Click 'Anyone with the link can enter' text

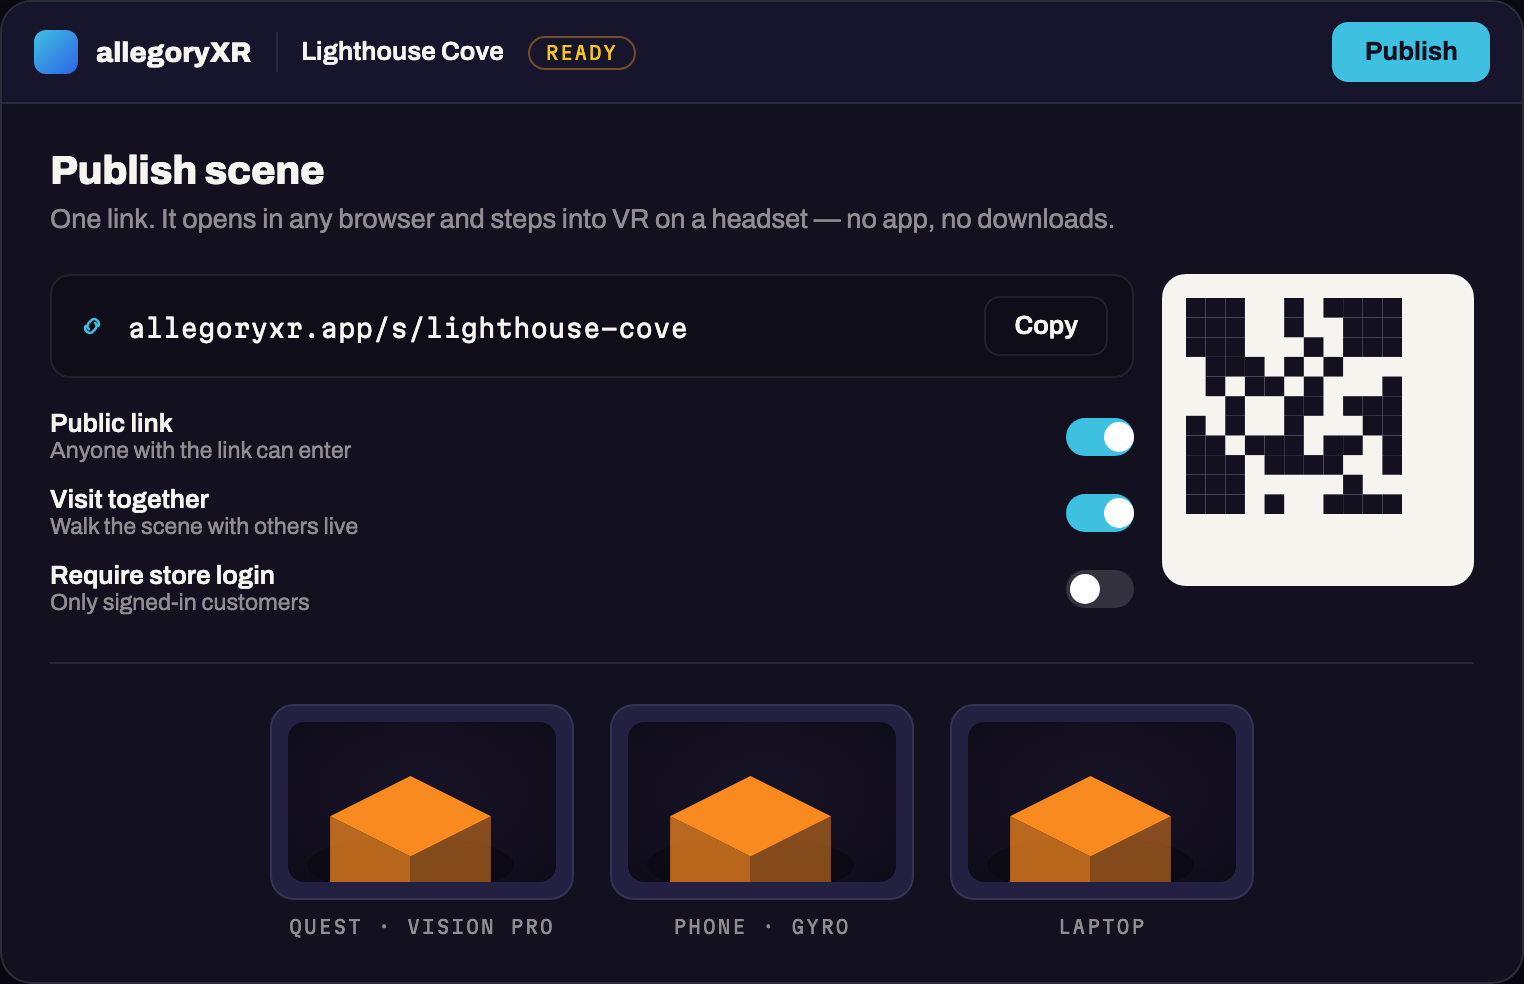tap(201, 450)
